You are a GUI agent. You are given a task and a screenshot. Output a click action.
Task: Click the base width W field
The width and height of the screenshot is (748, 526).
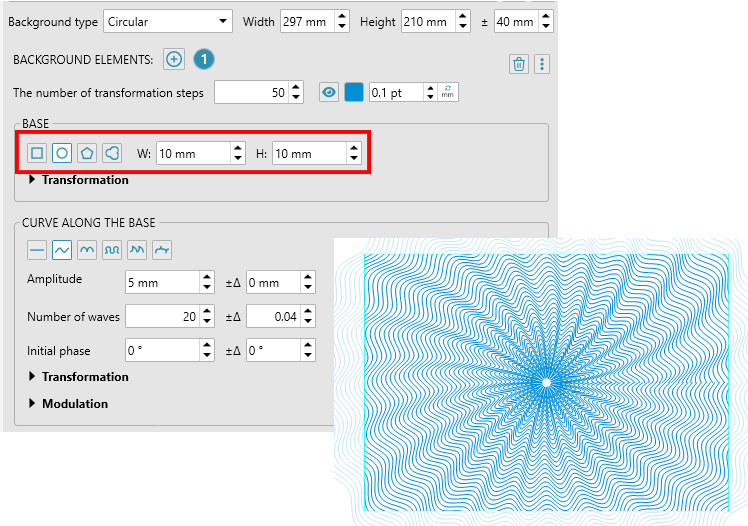coord(192,154)
